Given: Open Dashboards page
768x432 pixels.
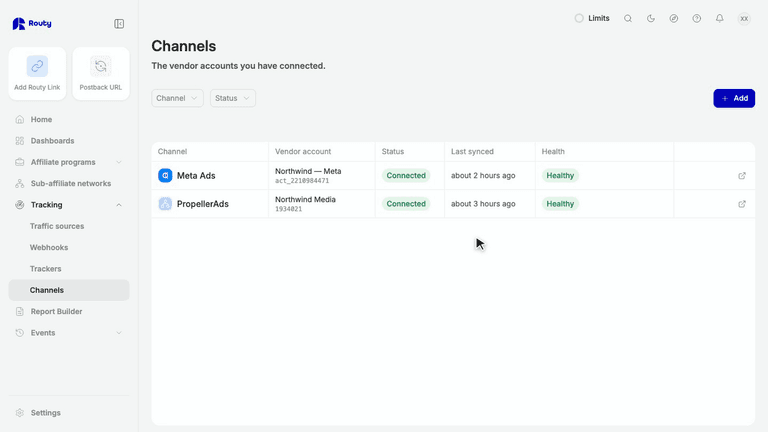Looking at the screenshot, I should click(x=69, y=141).
